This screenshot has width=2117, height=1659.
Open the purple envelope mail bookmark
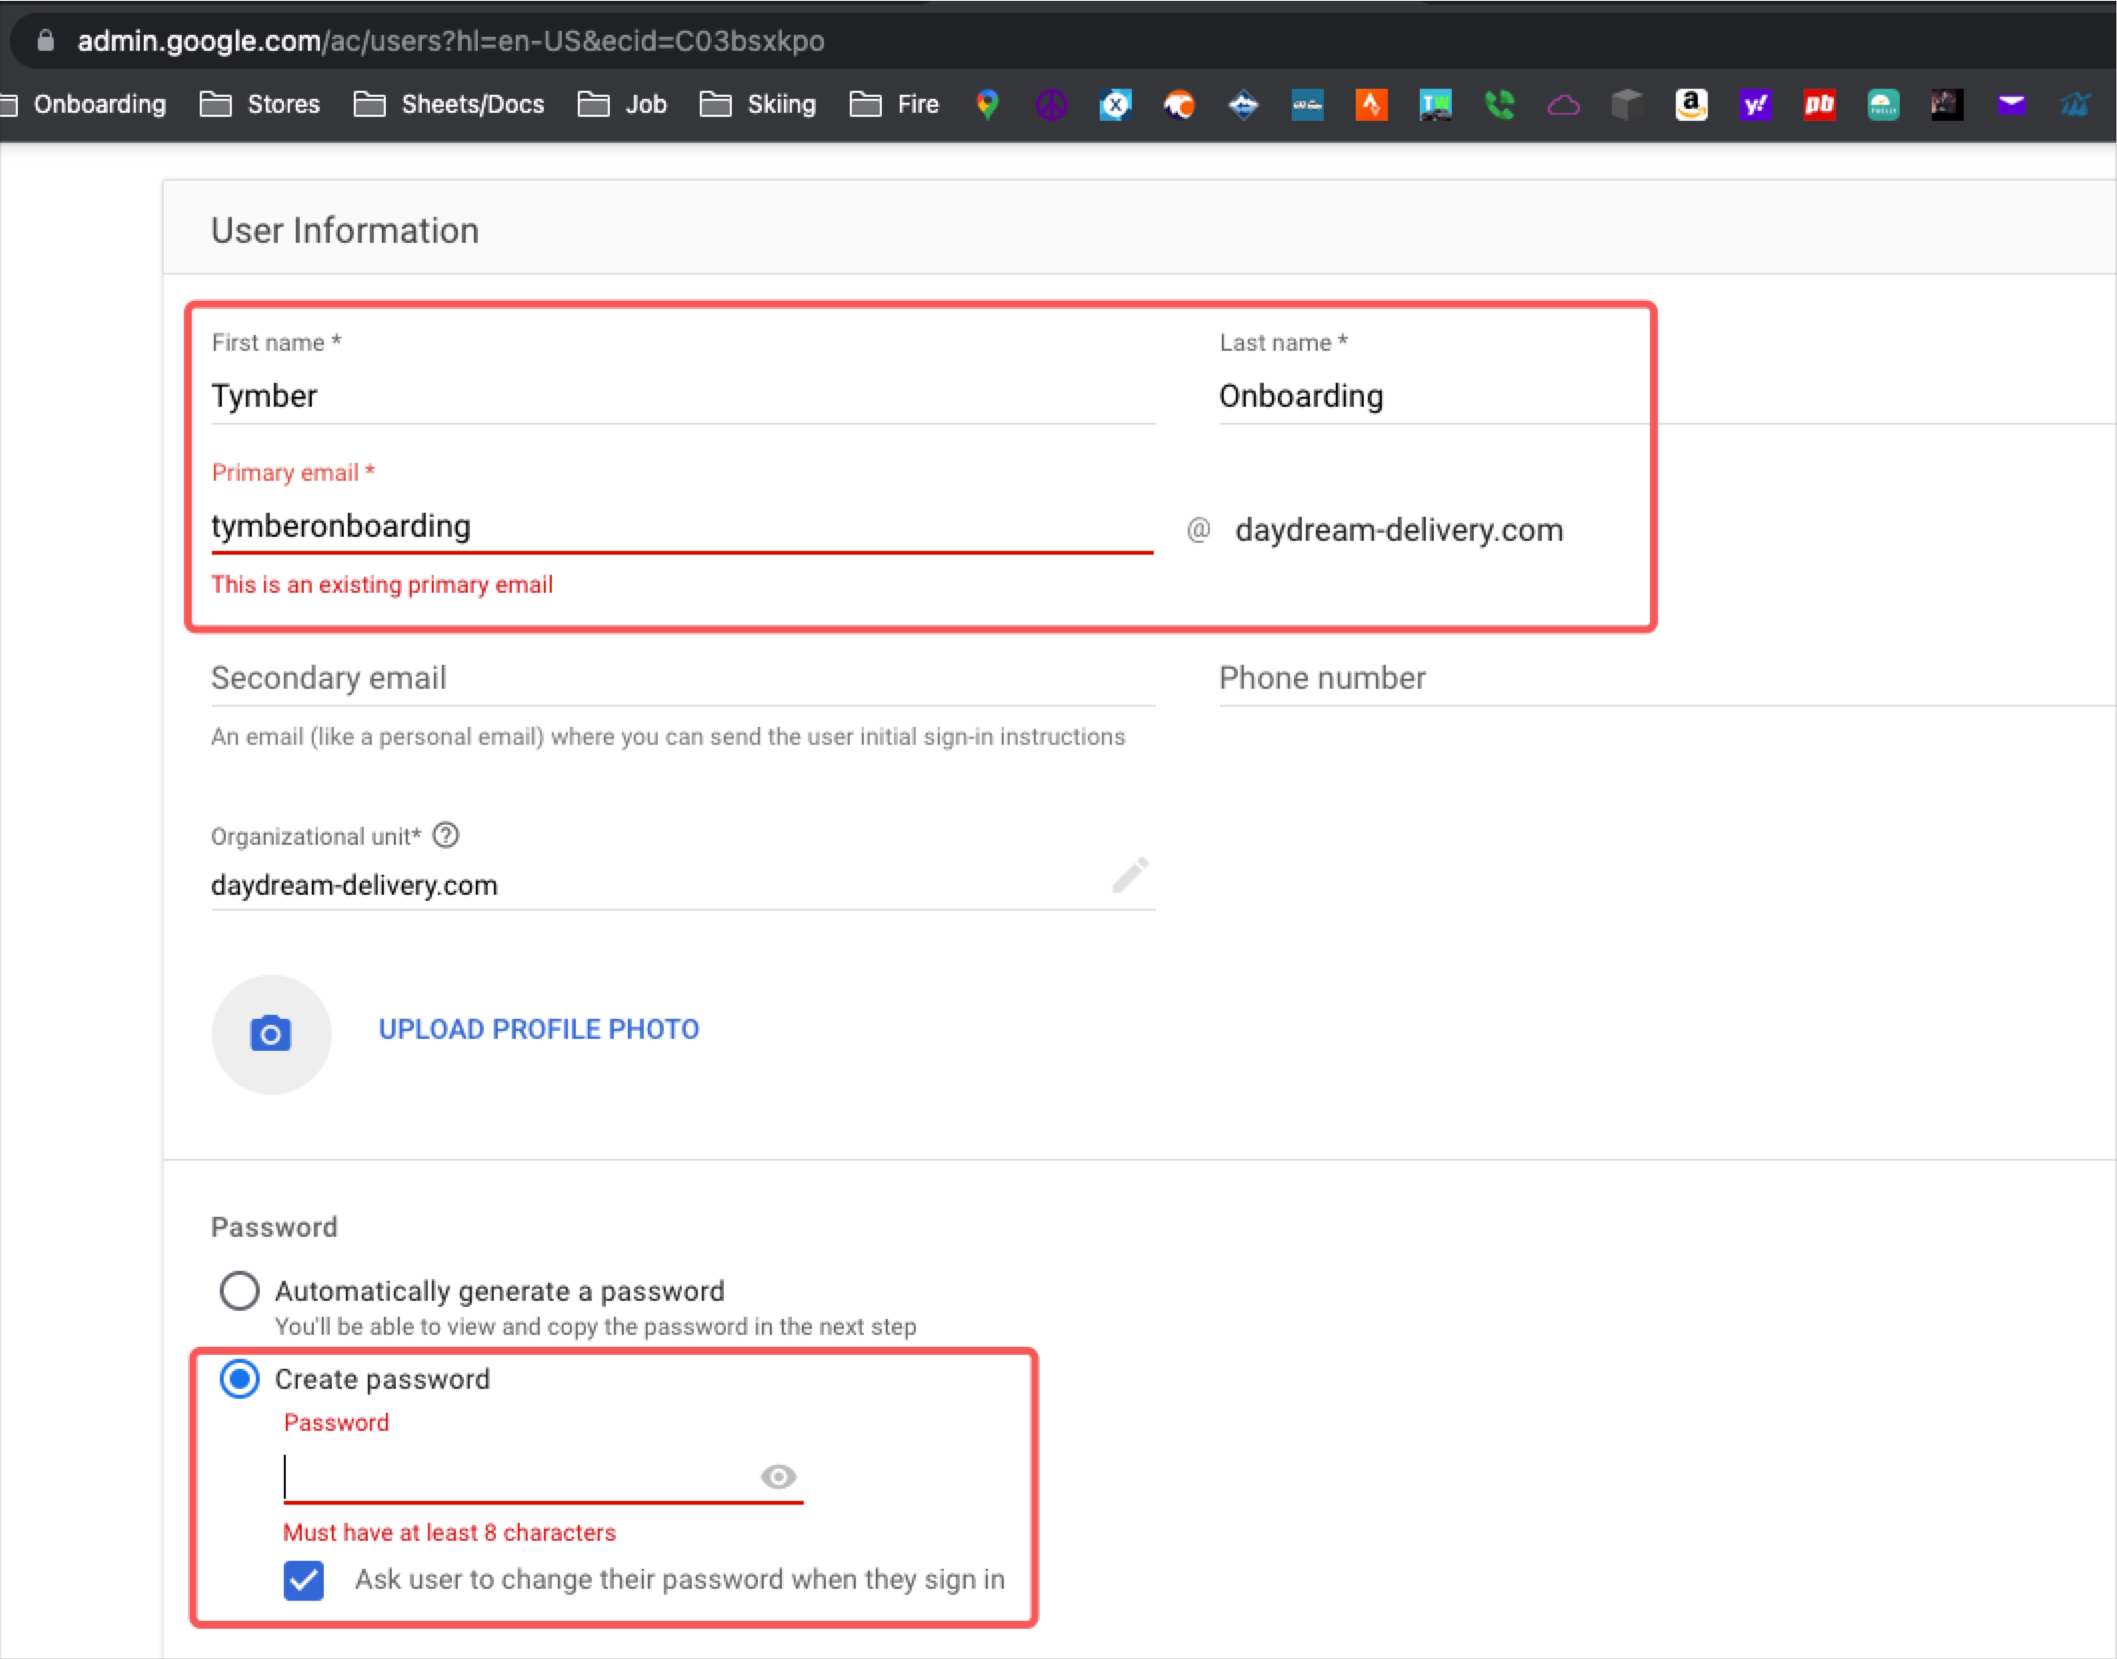(x=2012, y=105)
